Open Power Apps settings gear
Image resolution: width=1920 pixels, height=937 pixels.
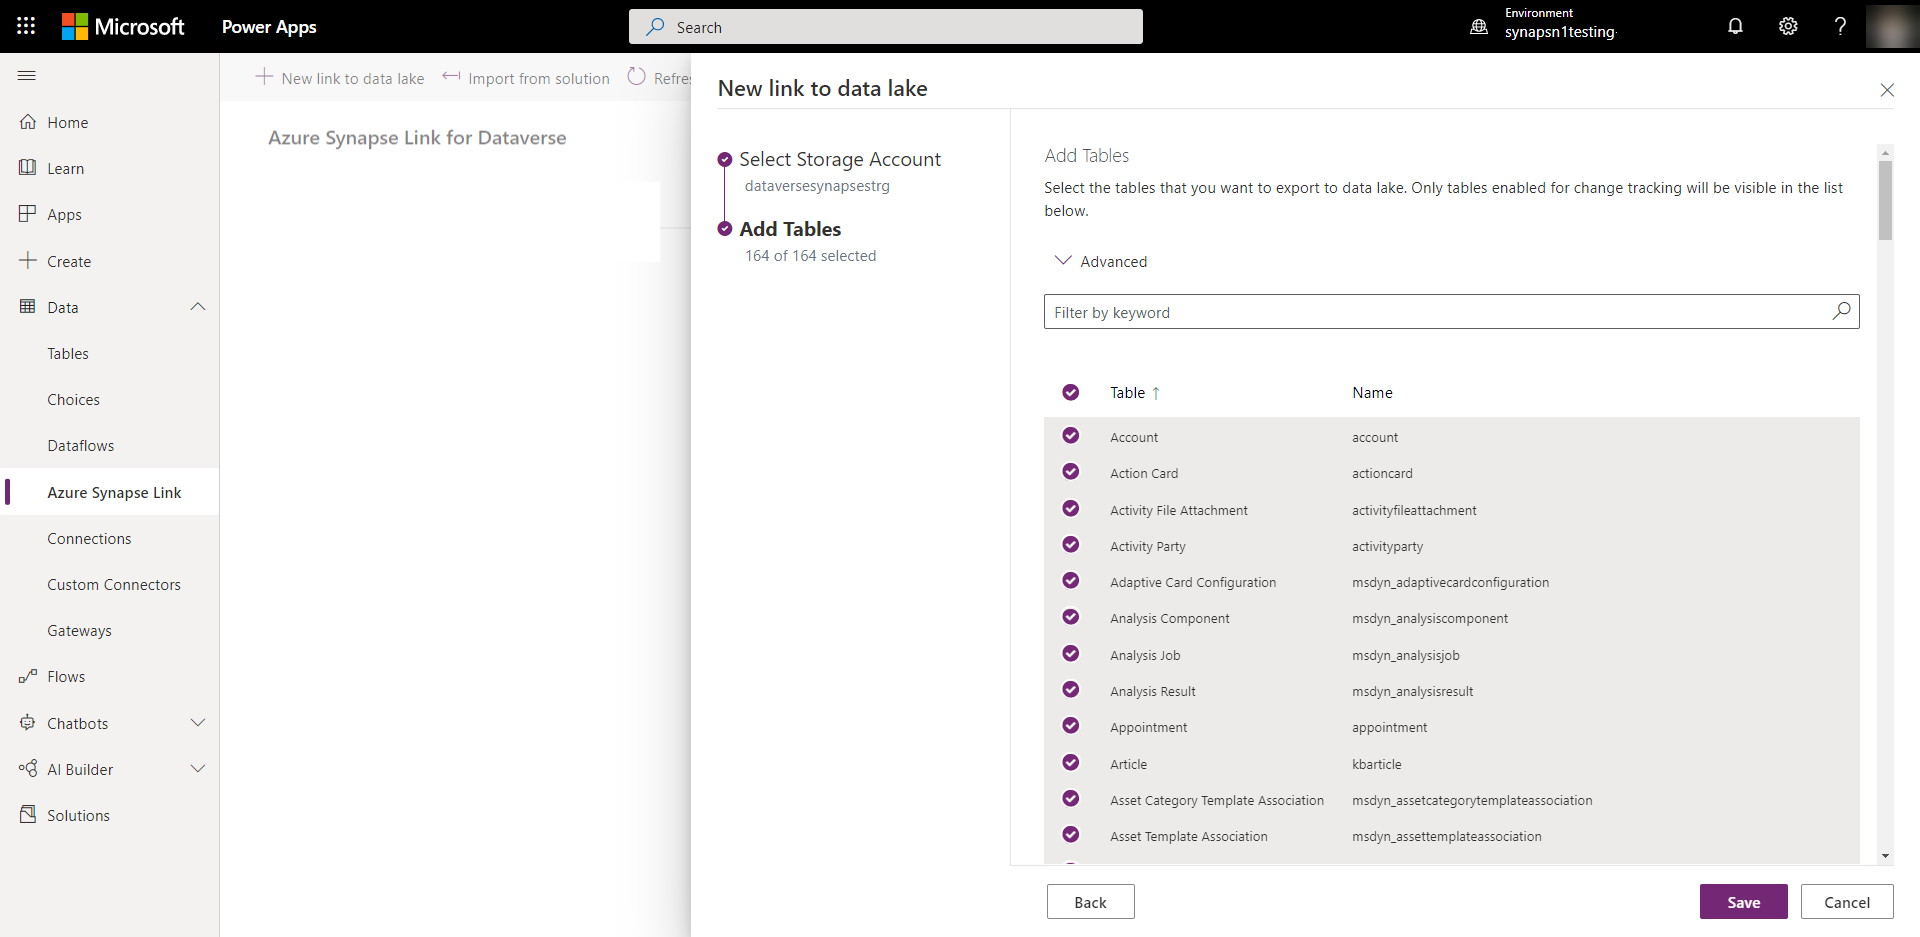[x=1788, y=26]
